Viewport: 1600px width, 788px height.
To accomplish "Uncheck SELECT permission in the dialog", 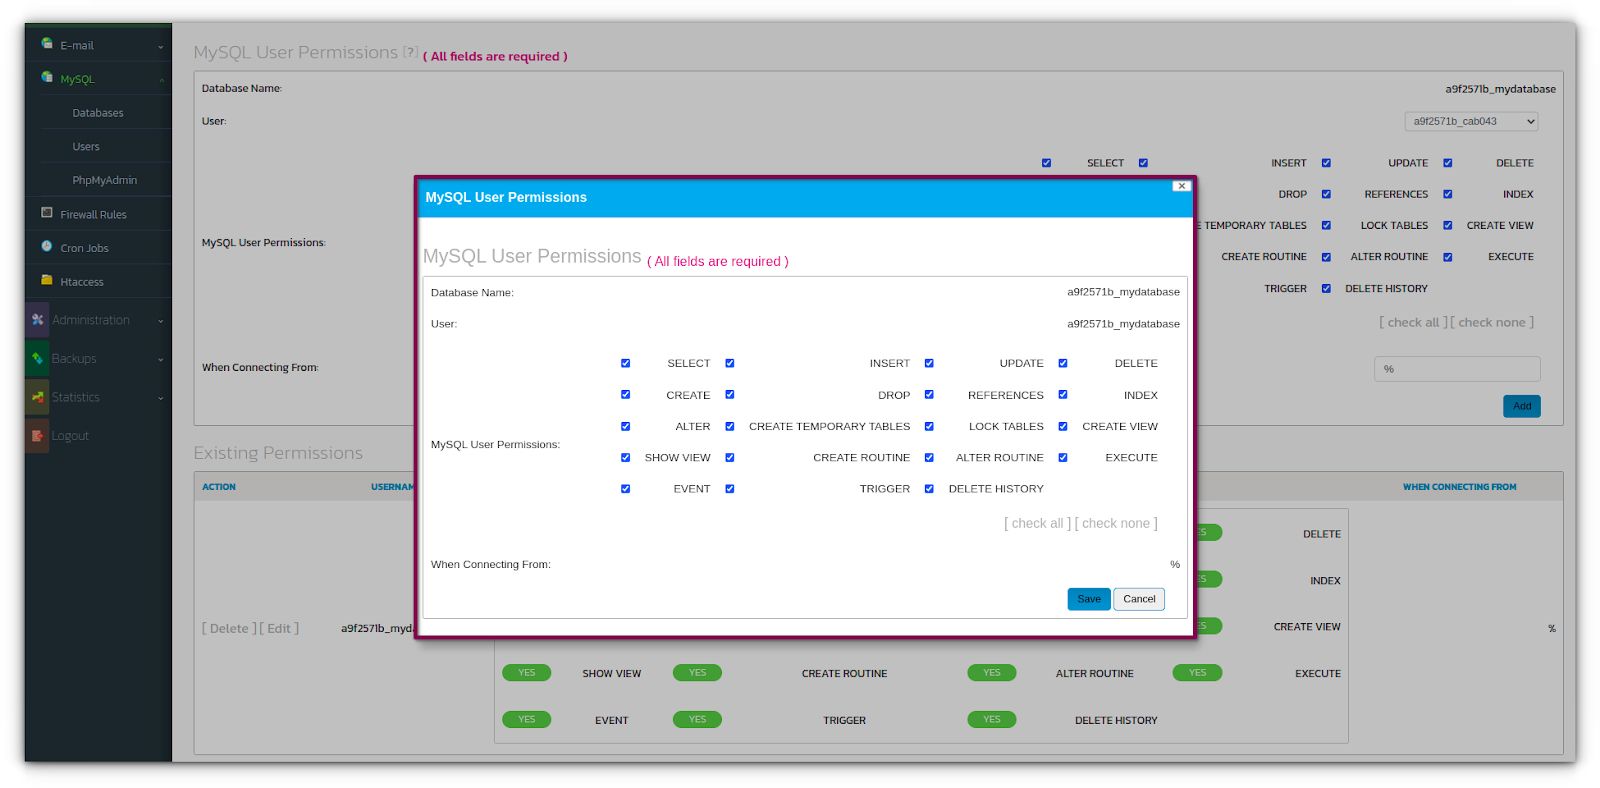I will [626, 363].
